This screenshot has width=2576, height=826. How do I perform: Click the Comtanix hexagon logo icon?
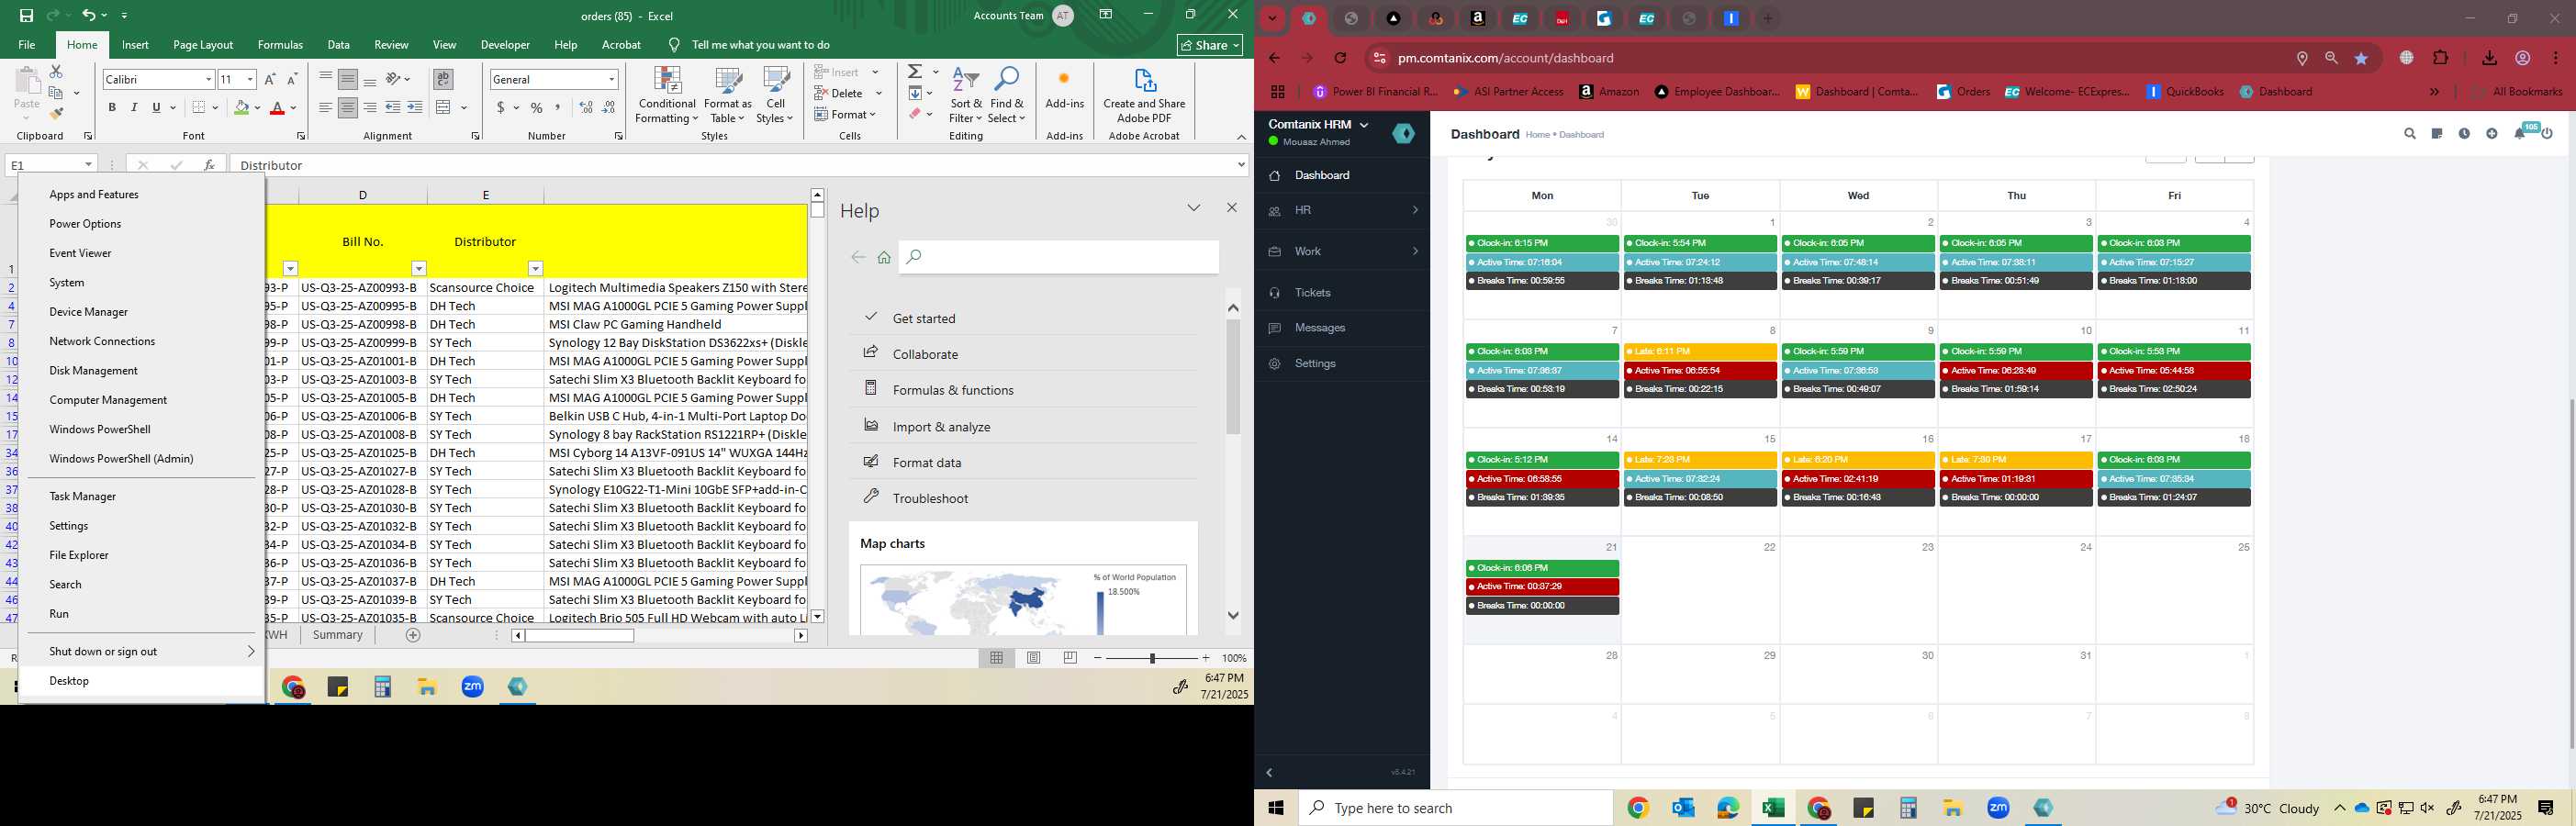[1404, 133]
